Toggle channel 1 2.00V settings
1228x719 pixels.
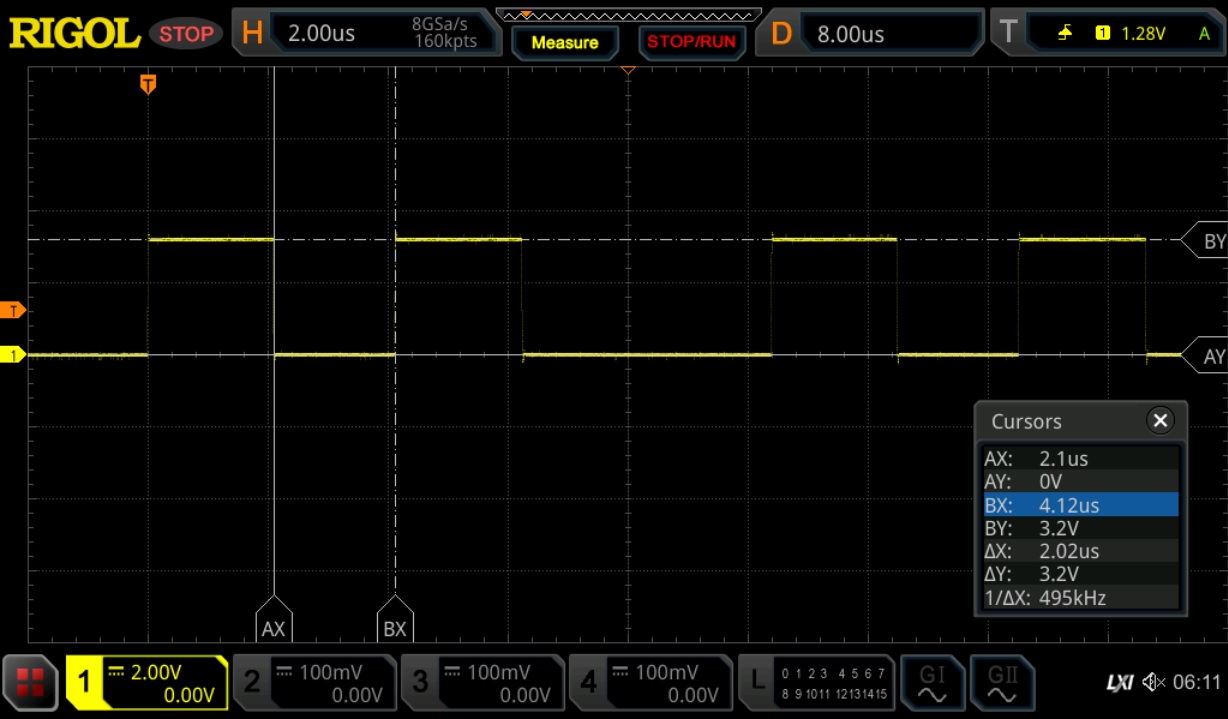[147, 683]
